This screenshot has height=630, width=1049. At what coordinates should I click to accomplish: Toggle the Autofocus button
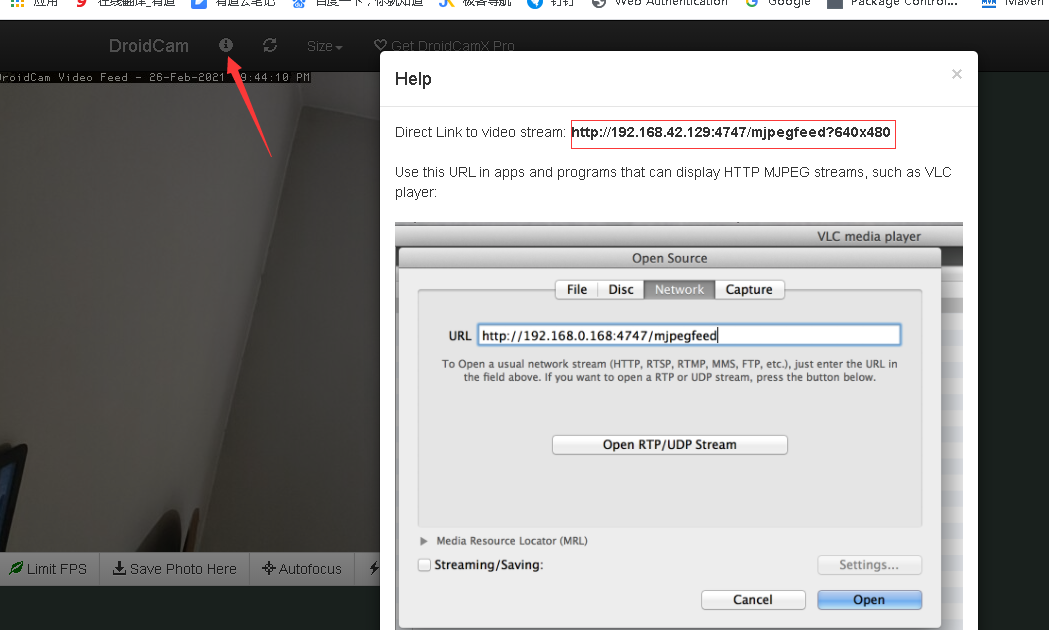(302, 568)
